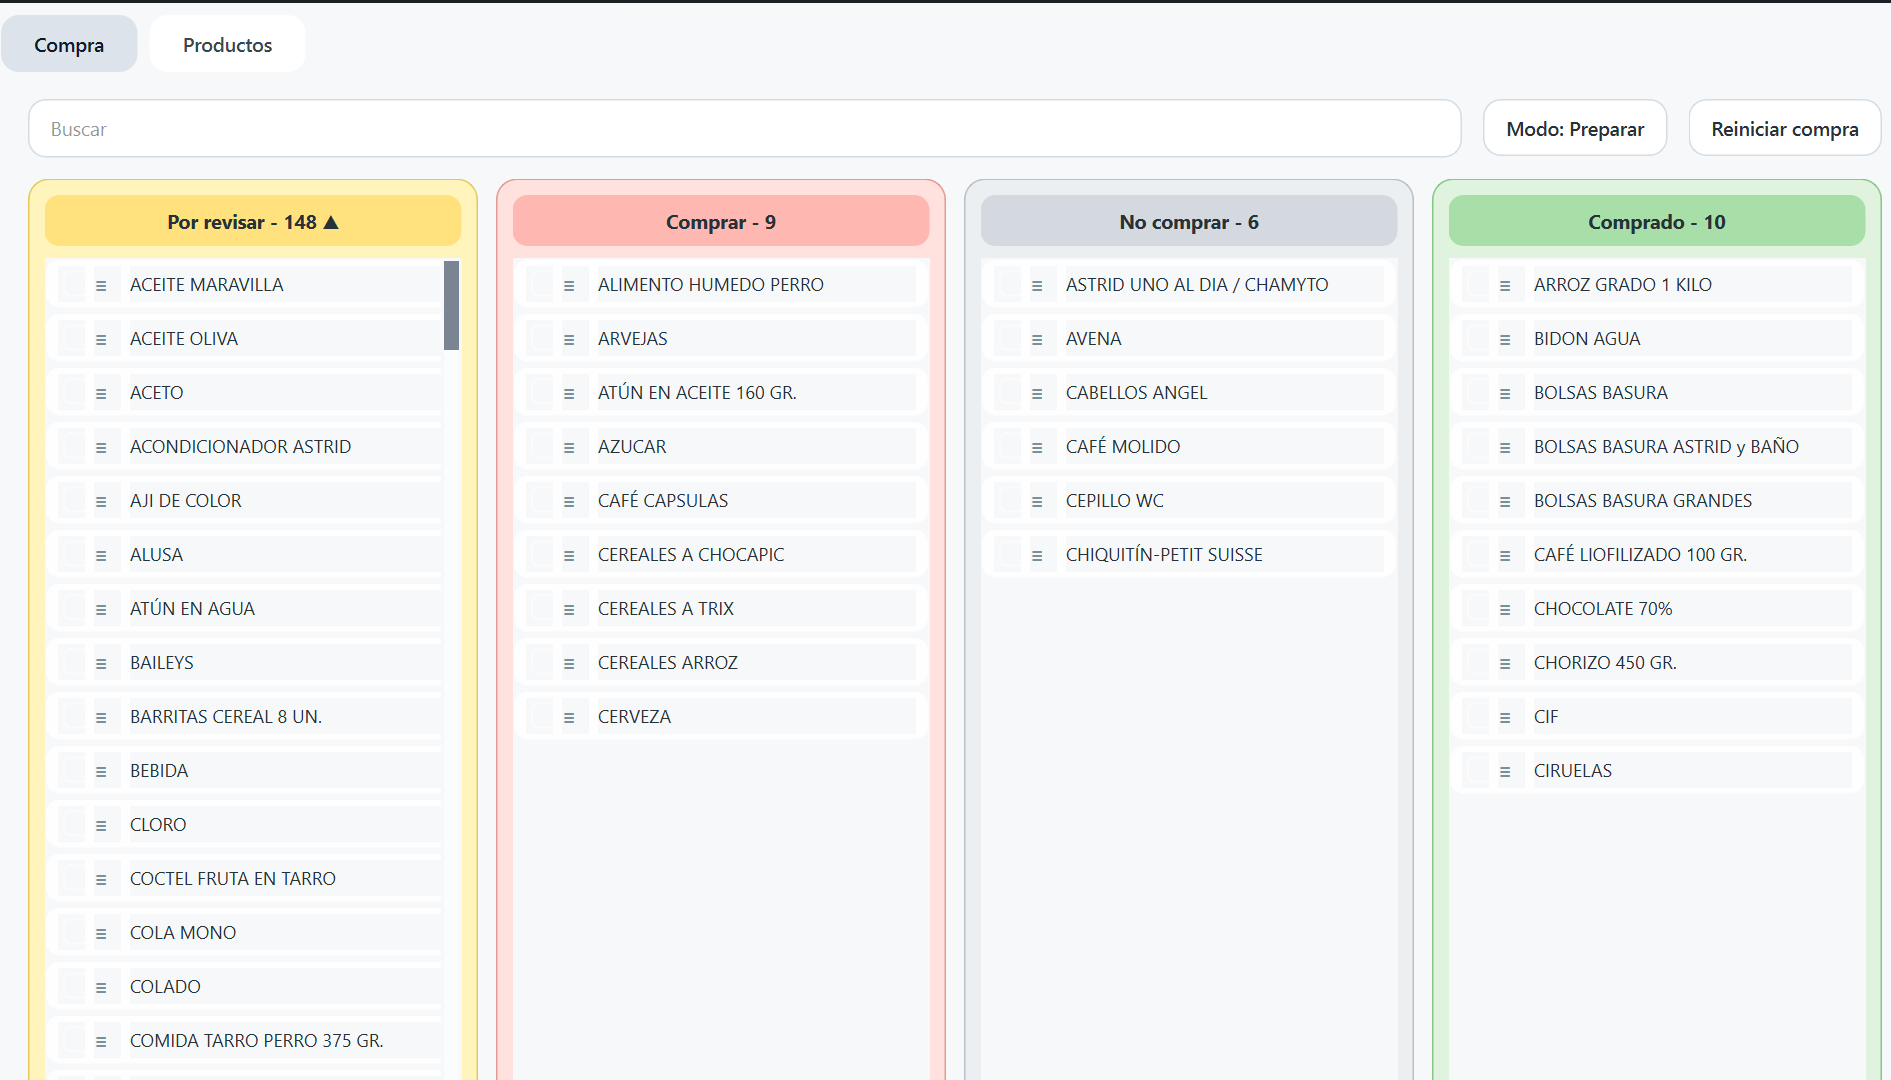Click drag handle icon for ACEITE MARAVILLA

pos(101,286)
